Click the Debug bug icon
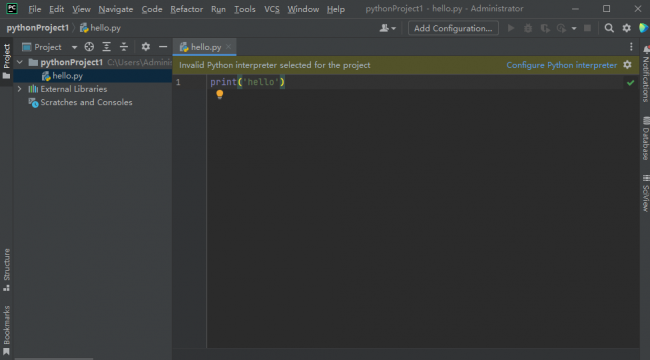650x360 pixels. 528,28
